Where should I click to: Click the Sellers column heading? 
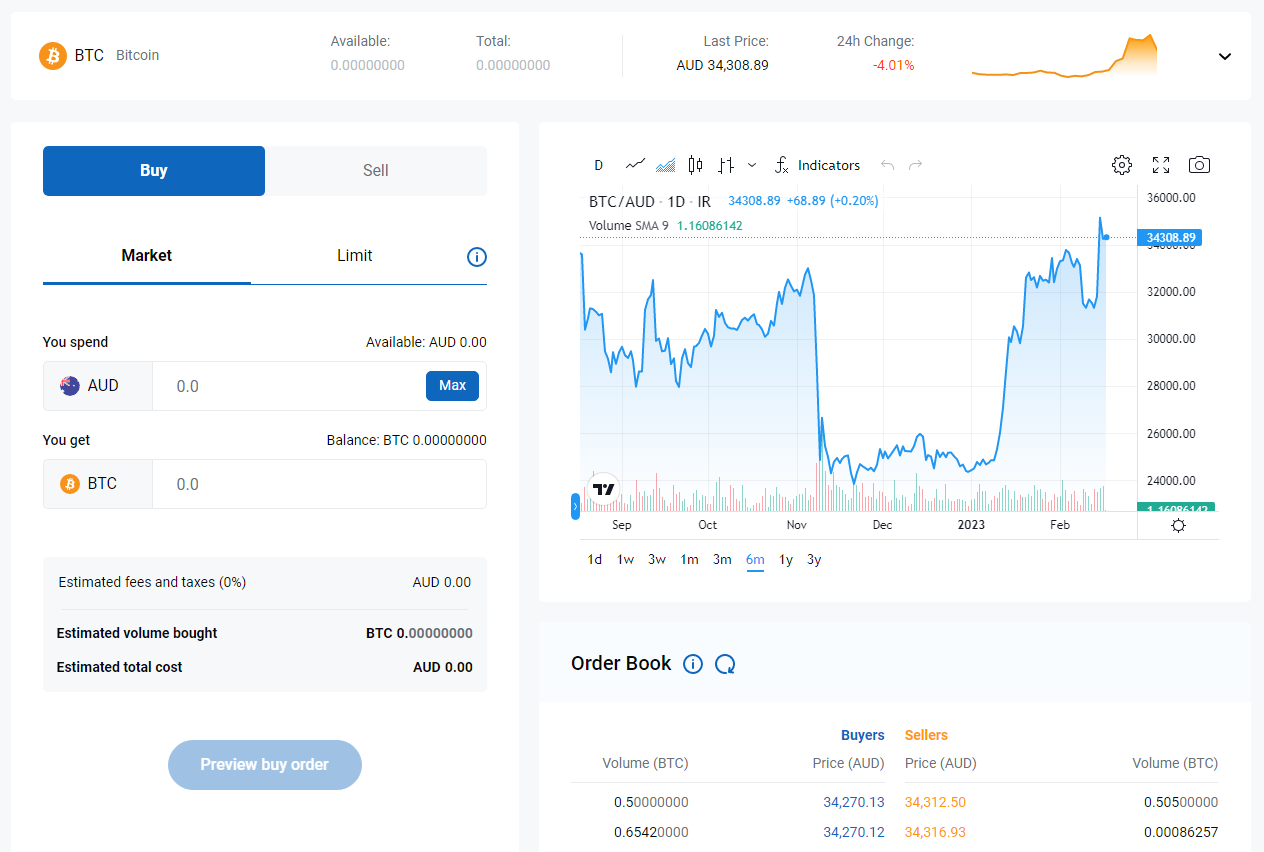(x=926, y=735)
